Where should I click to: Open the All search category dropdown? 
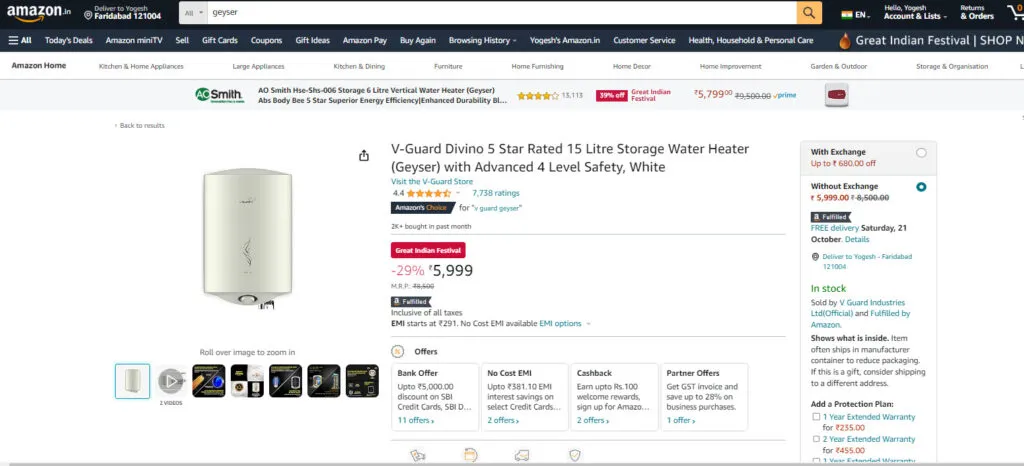[193, 12]
